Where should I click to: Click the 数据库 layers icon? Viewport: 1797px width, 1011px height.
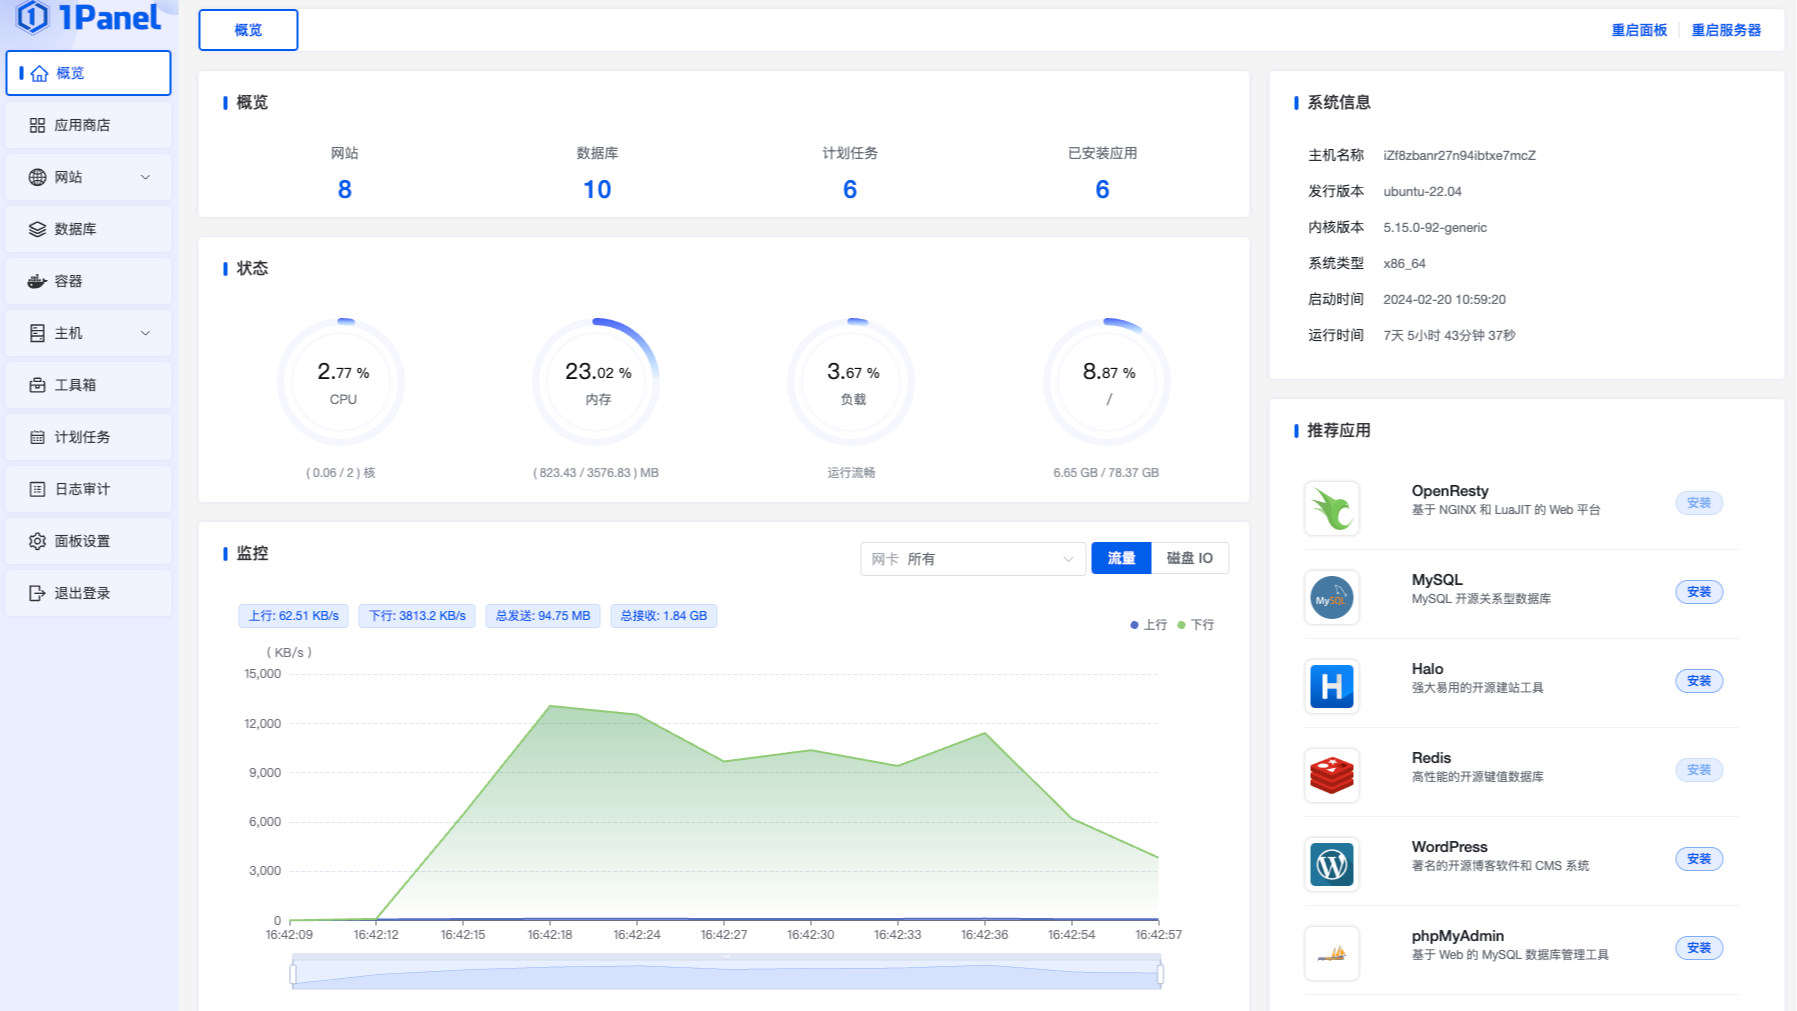coord(37,229)
